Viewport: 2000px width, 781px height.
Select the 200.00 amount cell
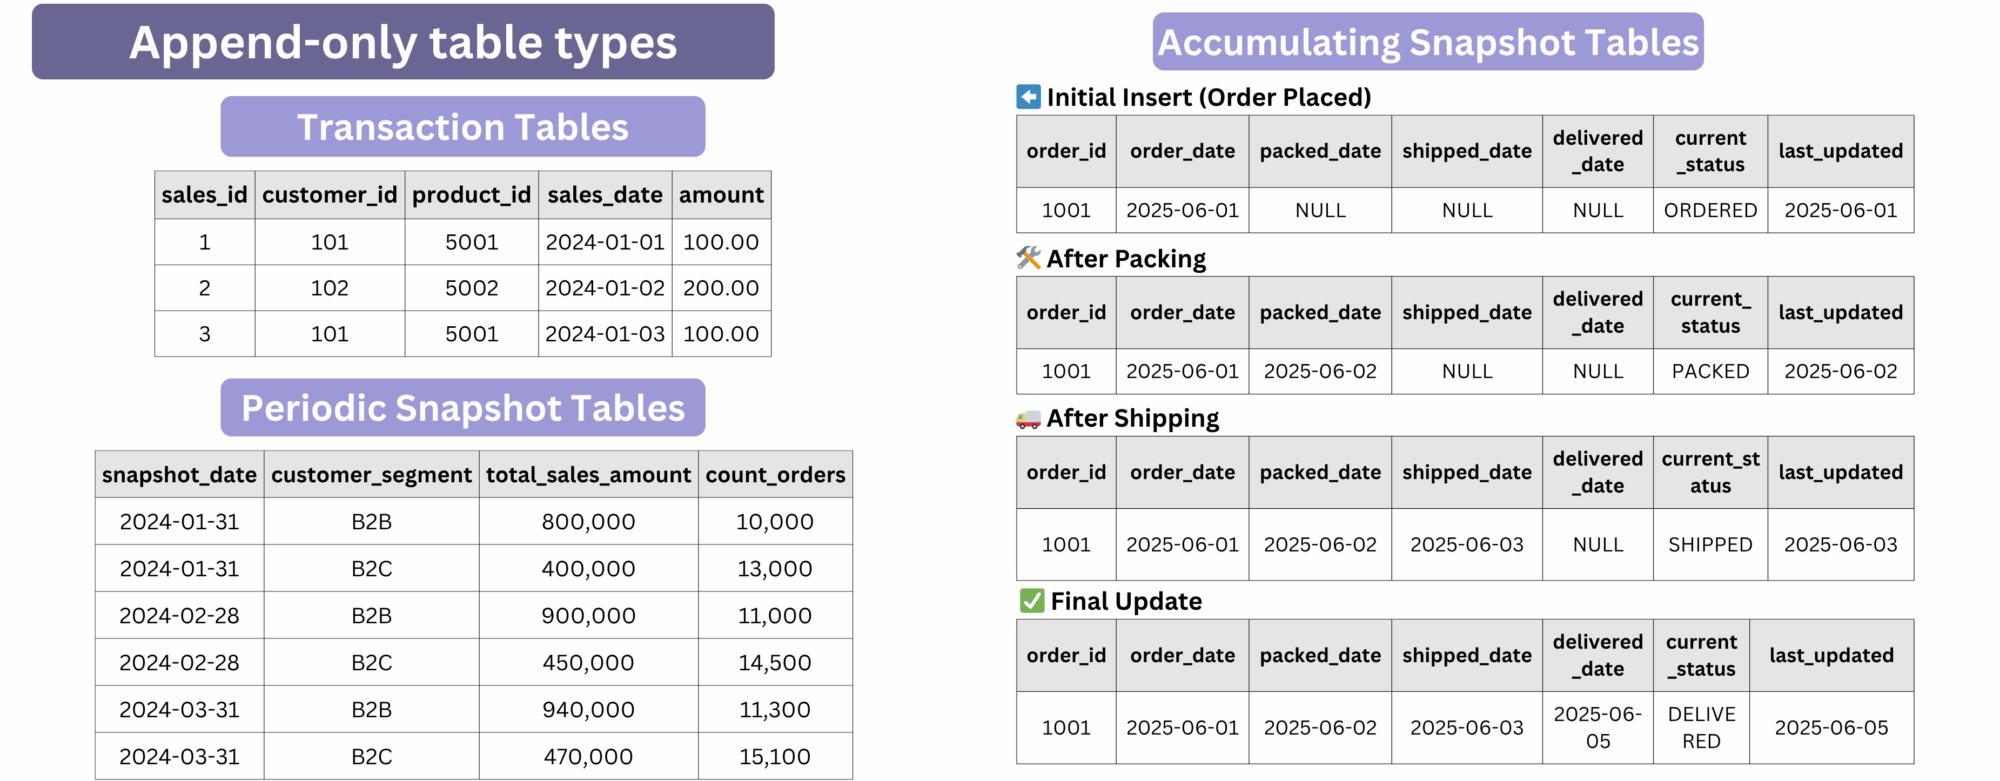click(721, 288)
